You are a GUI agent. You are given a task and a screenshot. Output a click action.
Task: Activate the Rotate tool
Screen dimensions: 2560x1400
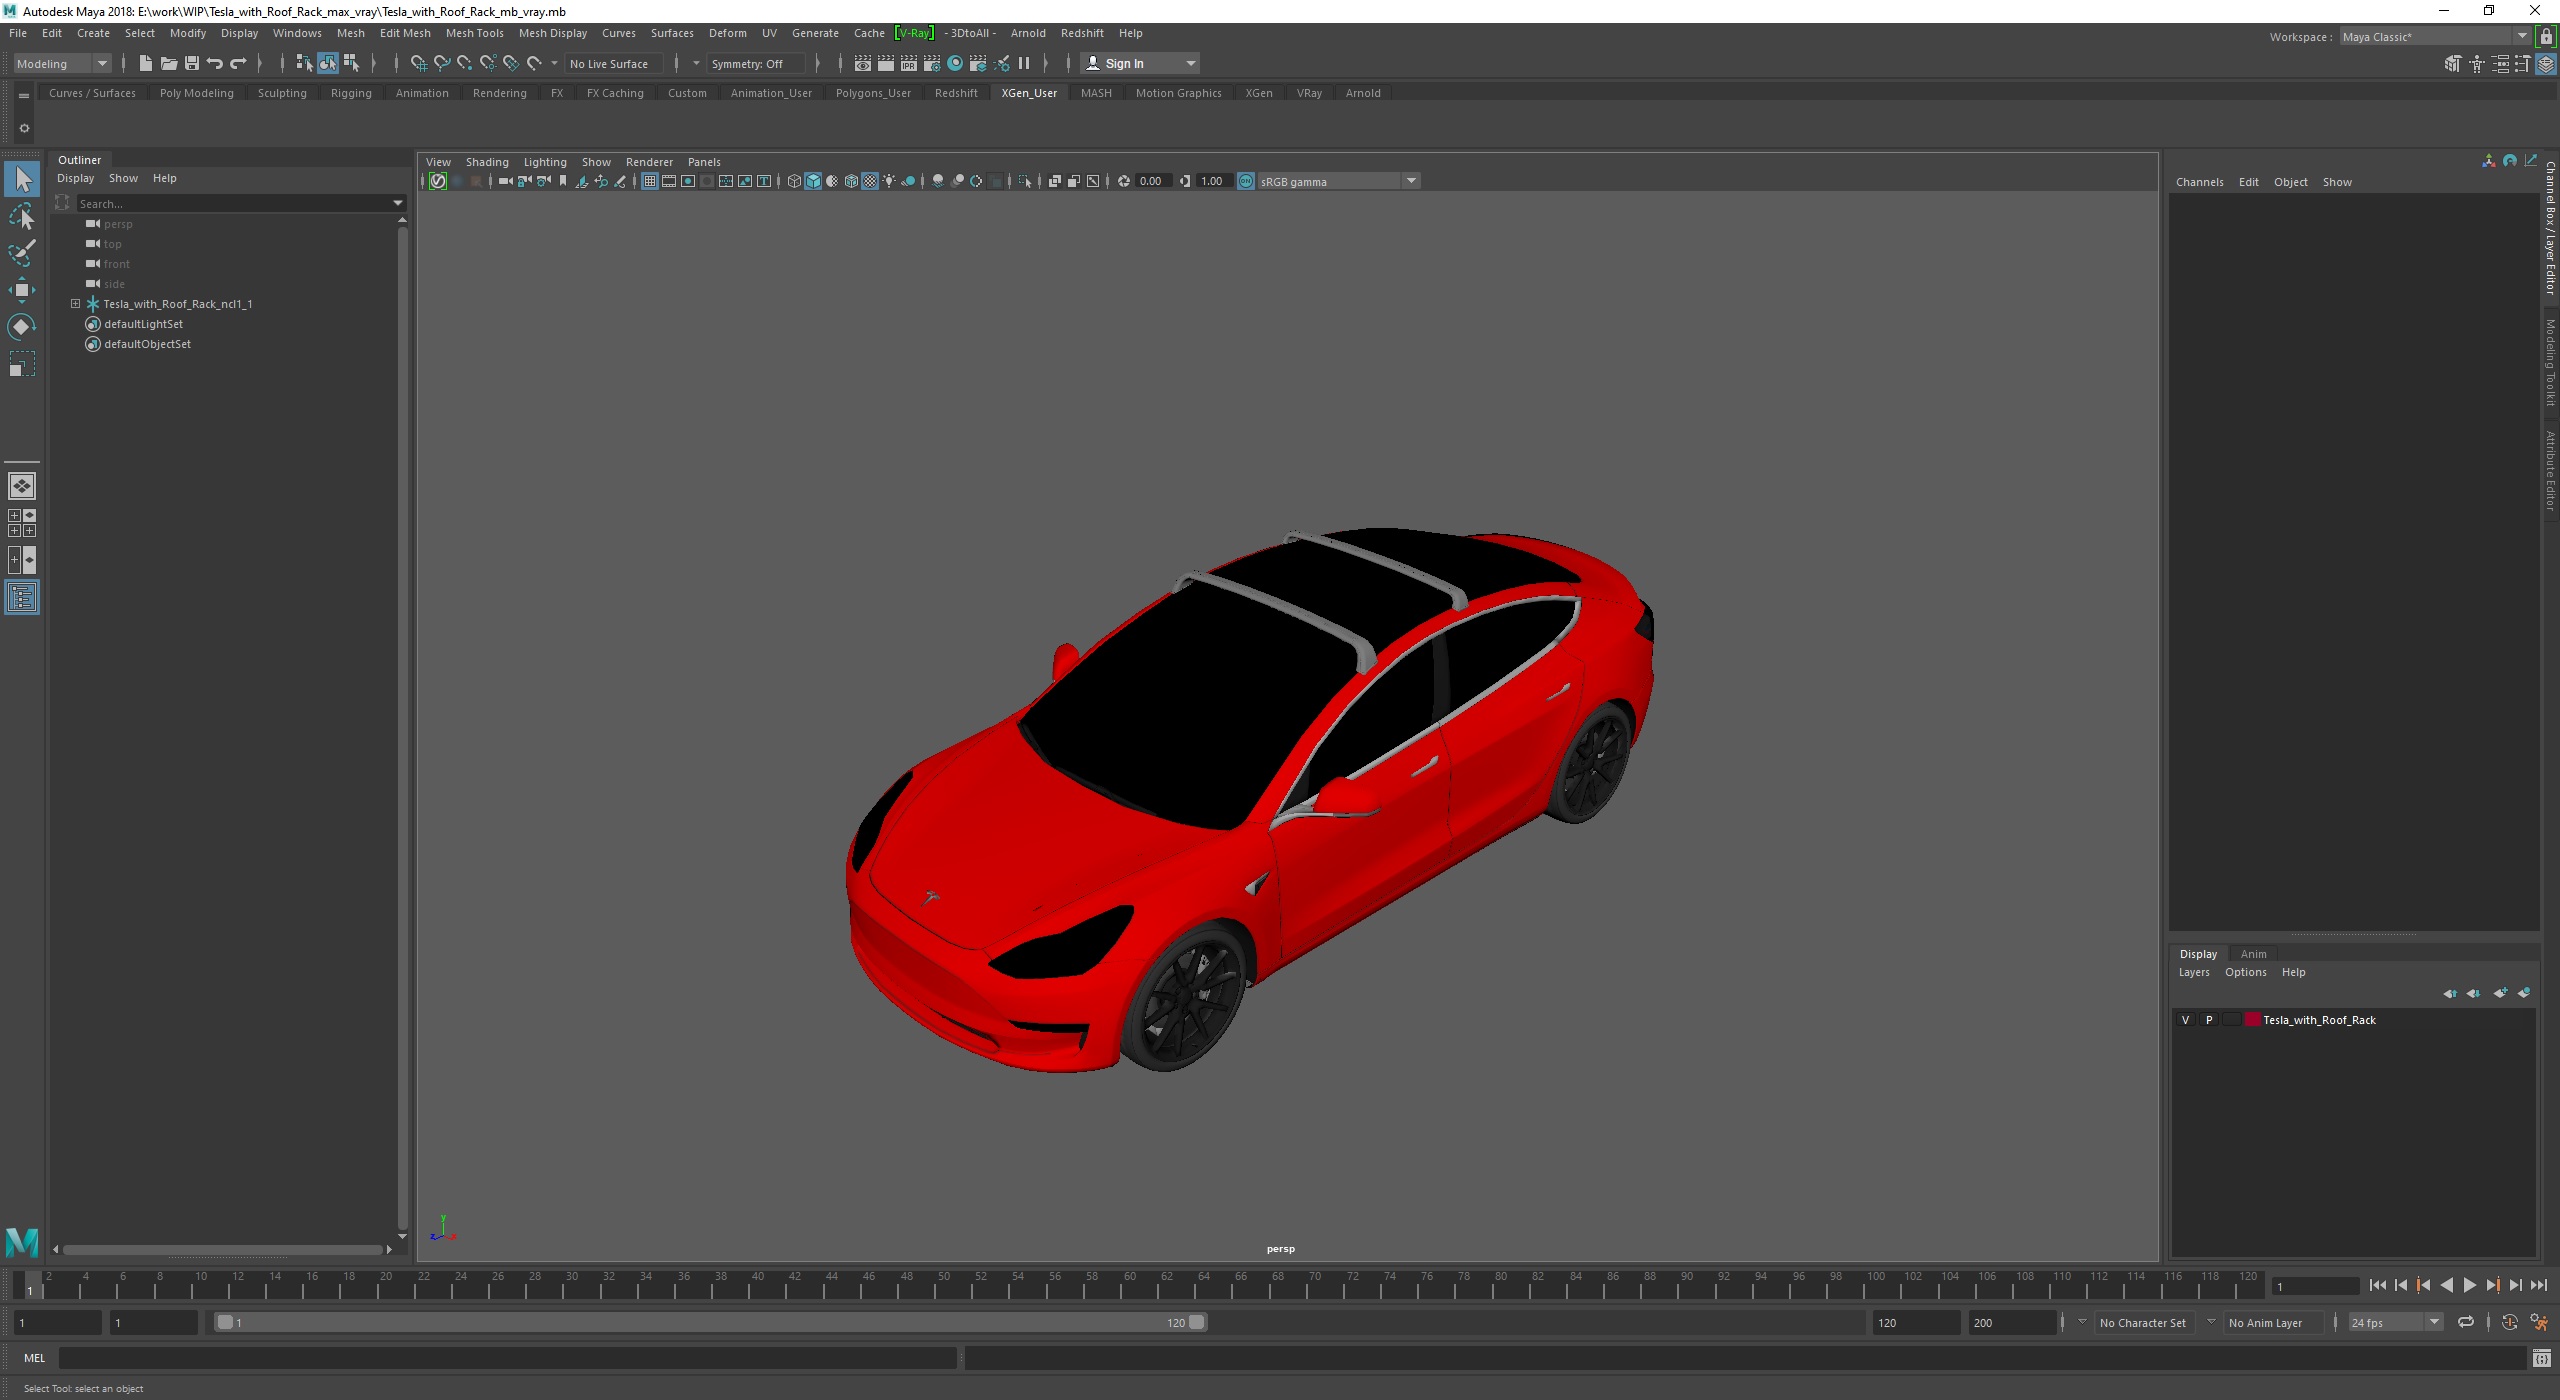point(22,327)
